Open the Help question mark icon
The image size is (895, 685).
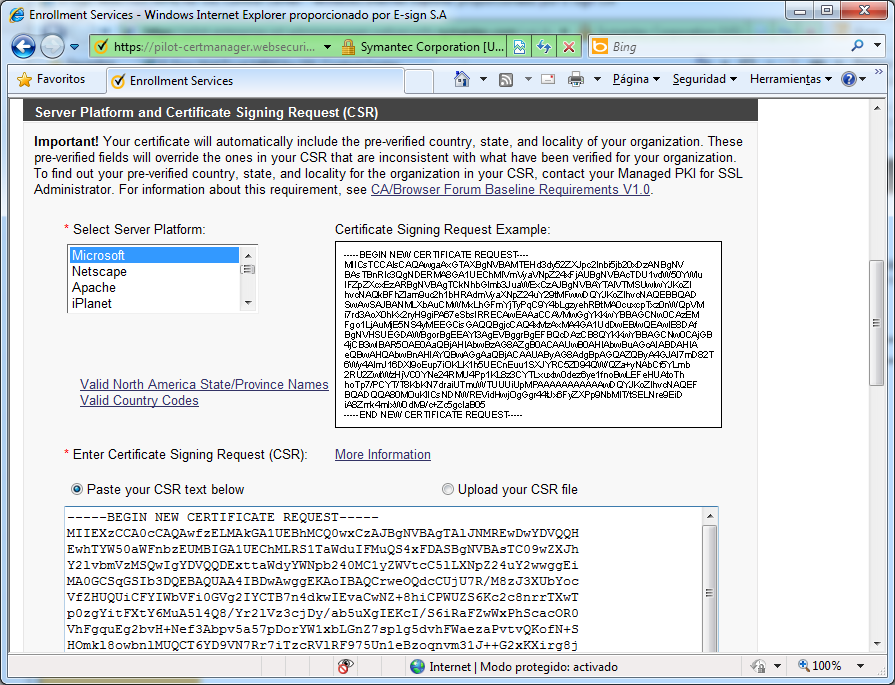coord(849,79)
